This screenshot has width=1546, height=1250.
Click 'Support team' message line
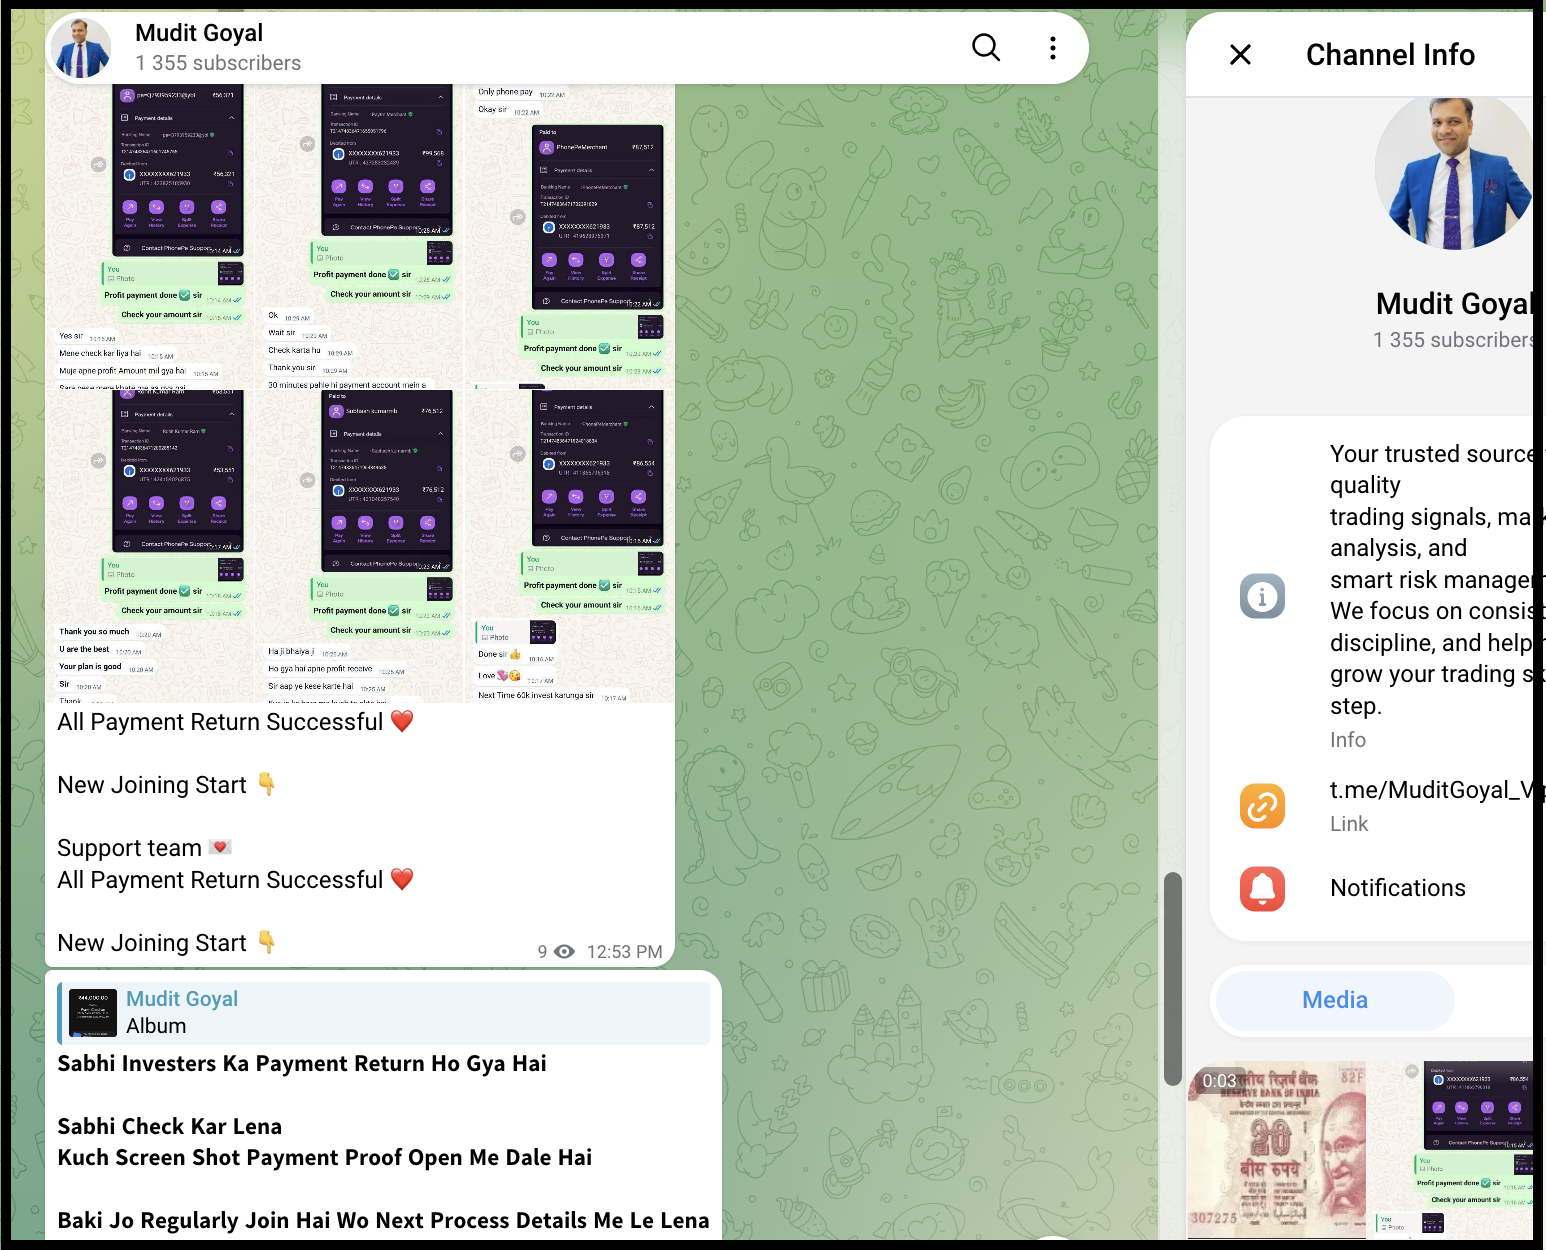145,848
